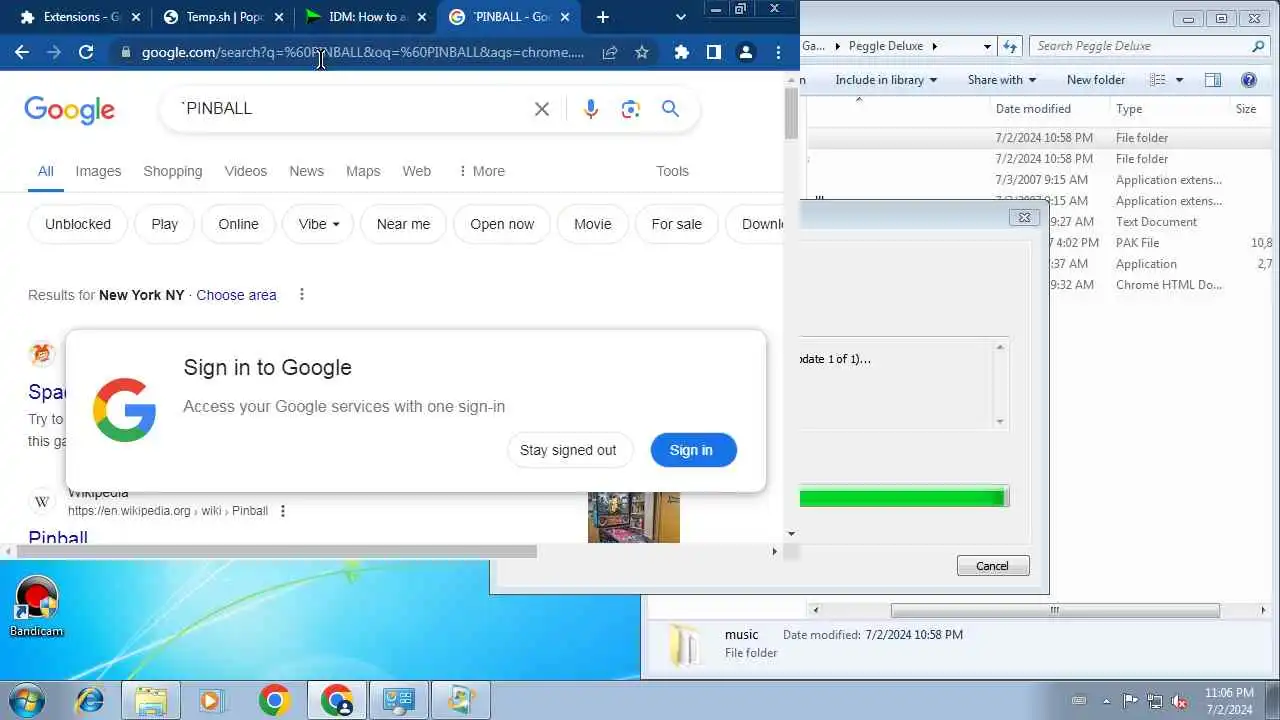Viewport: 1280px width, 720px height.
Task: Apply the Near me filter chip
Action: 403,224
